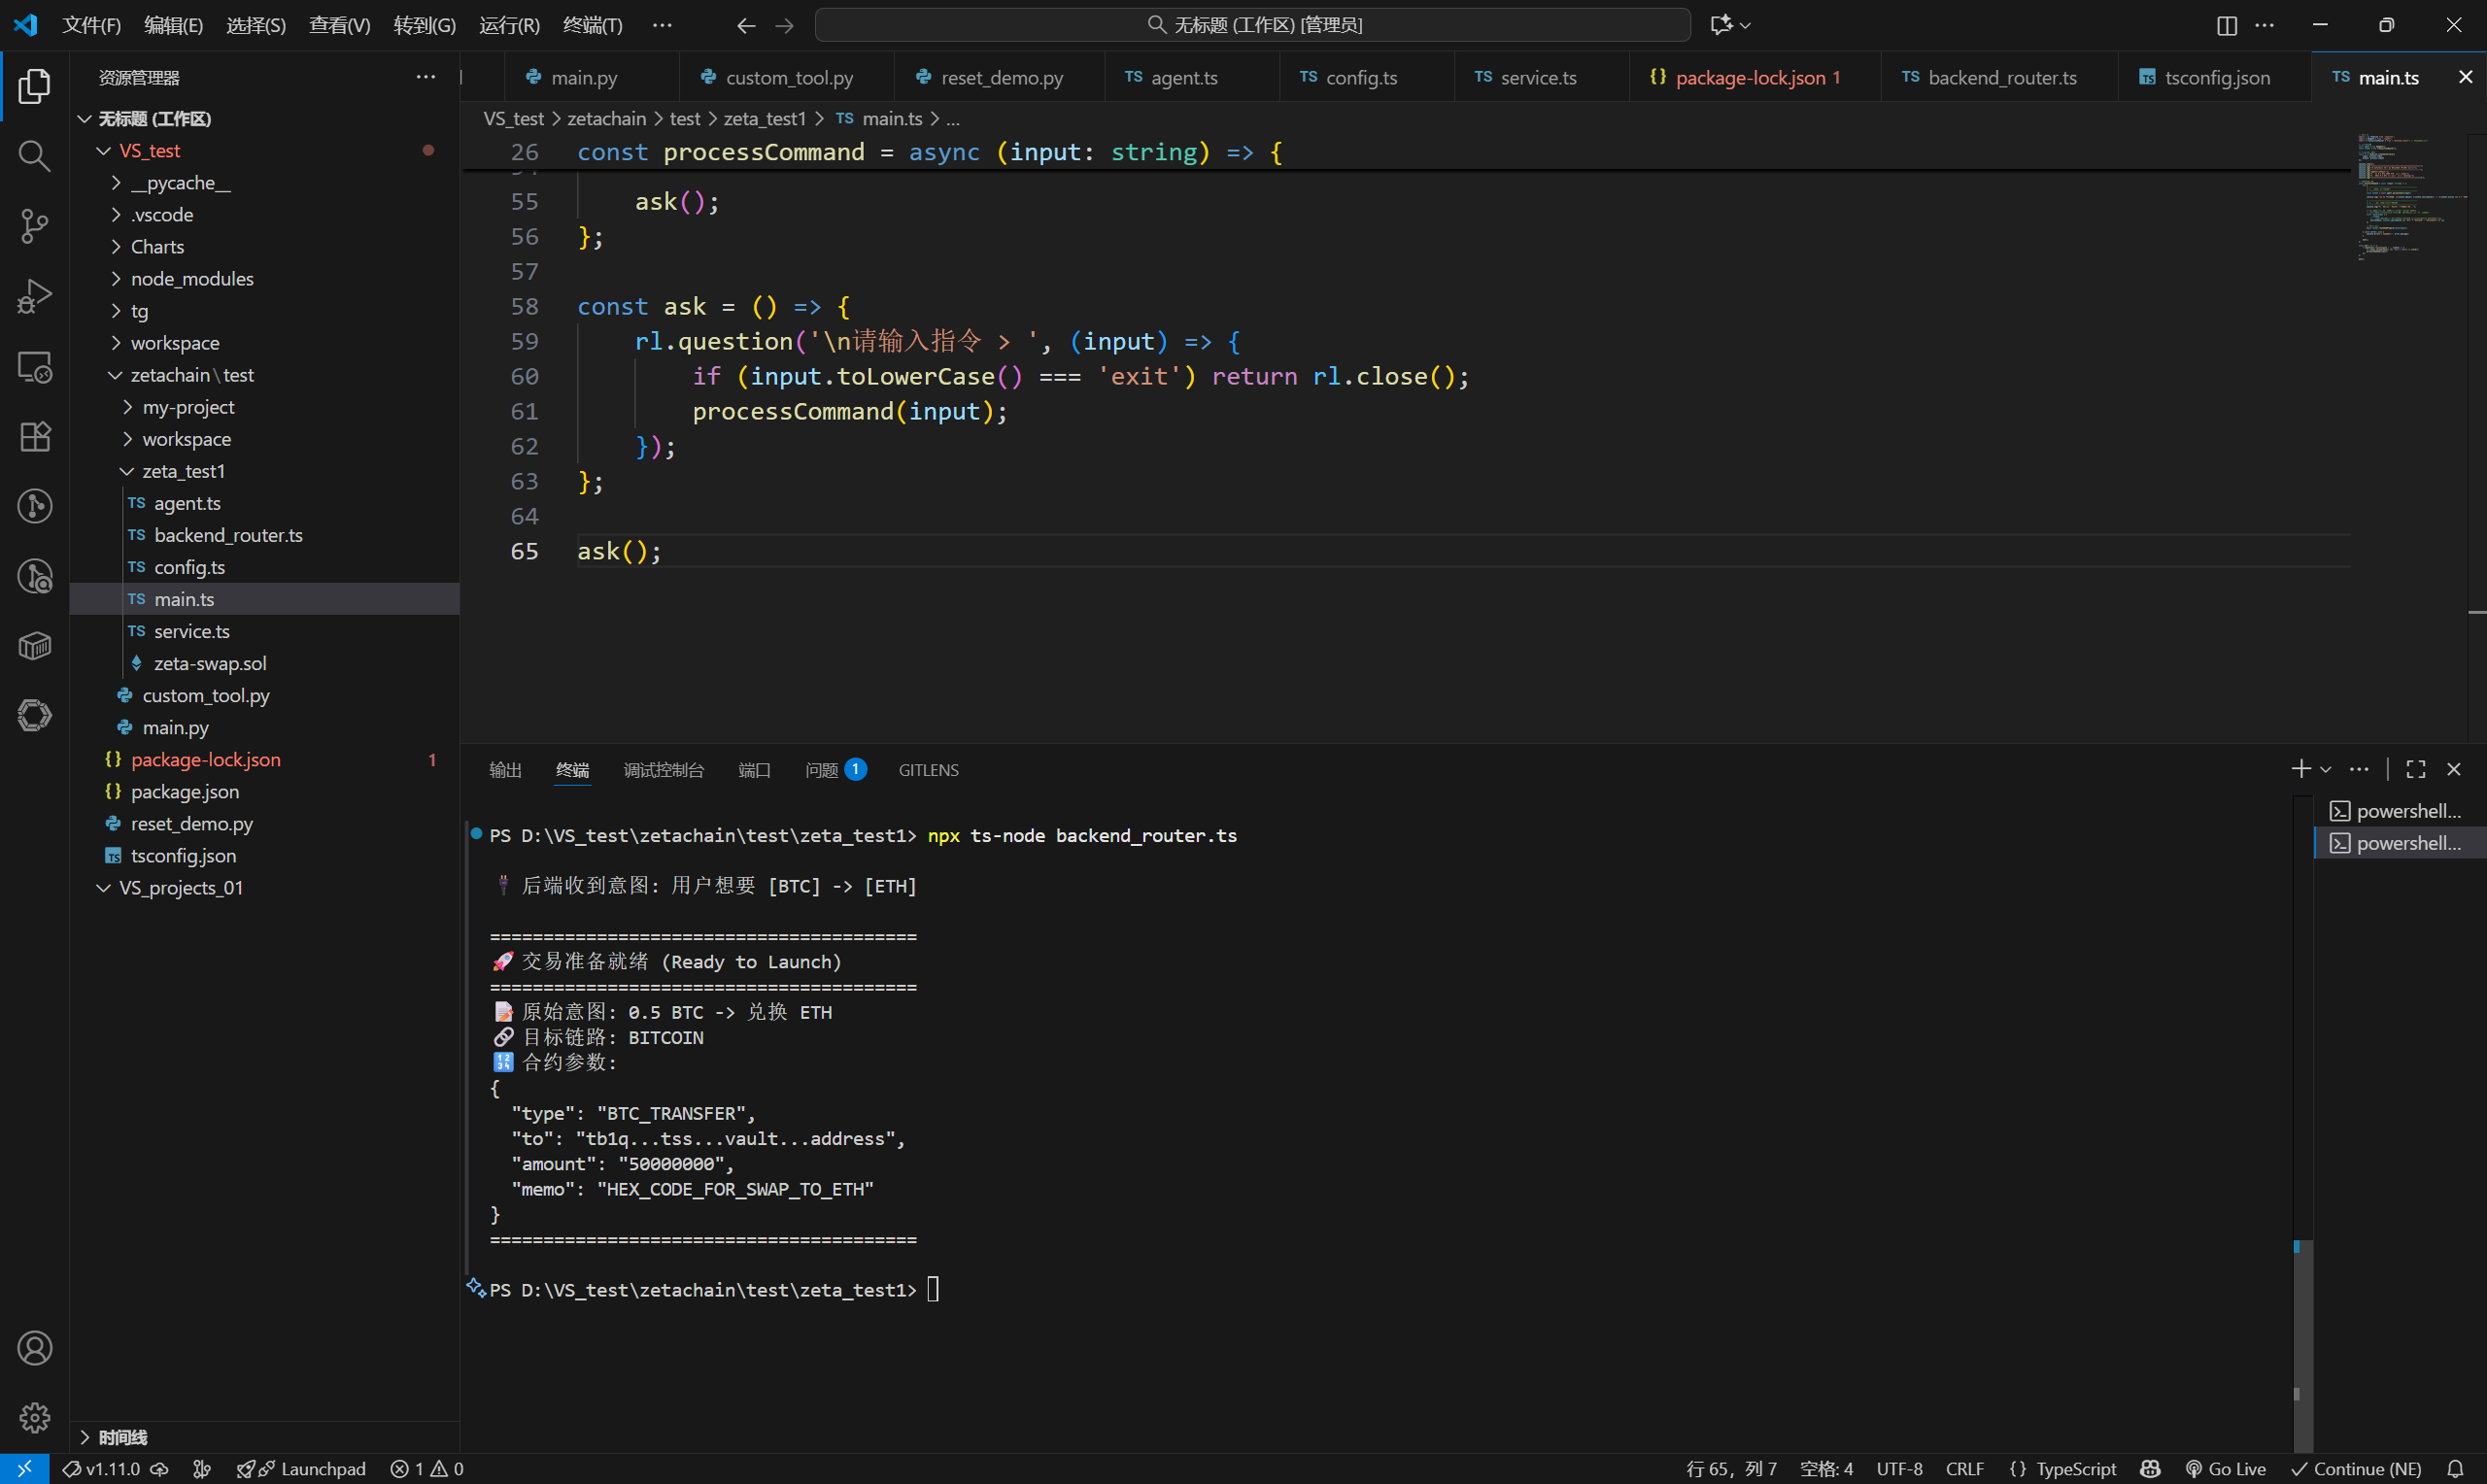Click the Copilot status icon
The height and width of the screenshot is (1484, 2487).
coord(2150,1469)
